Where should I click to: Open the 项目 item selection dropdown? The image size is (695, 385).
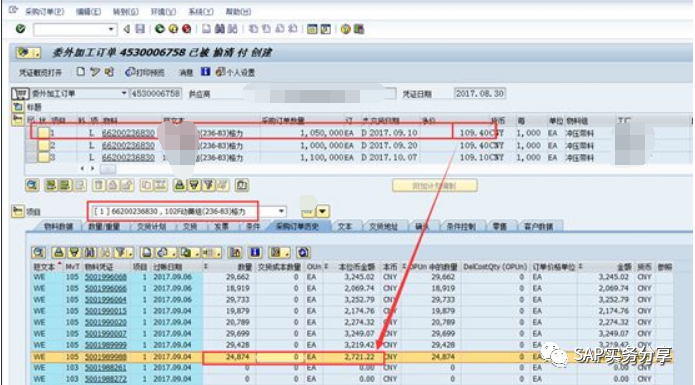click(x=281, y=211)
